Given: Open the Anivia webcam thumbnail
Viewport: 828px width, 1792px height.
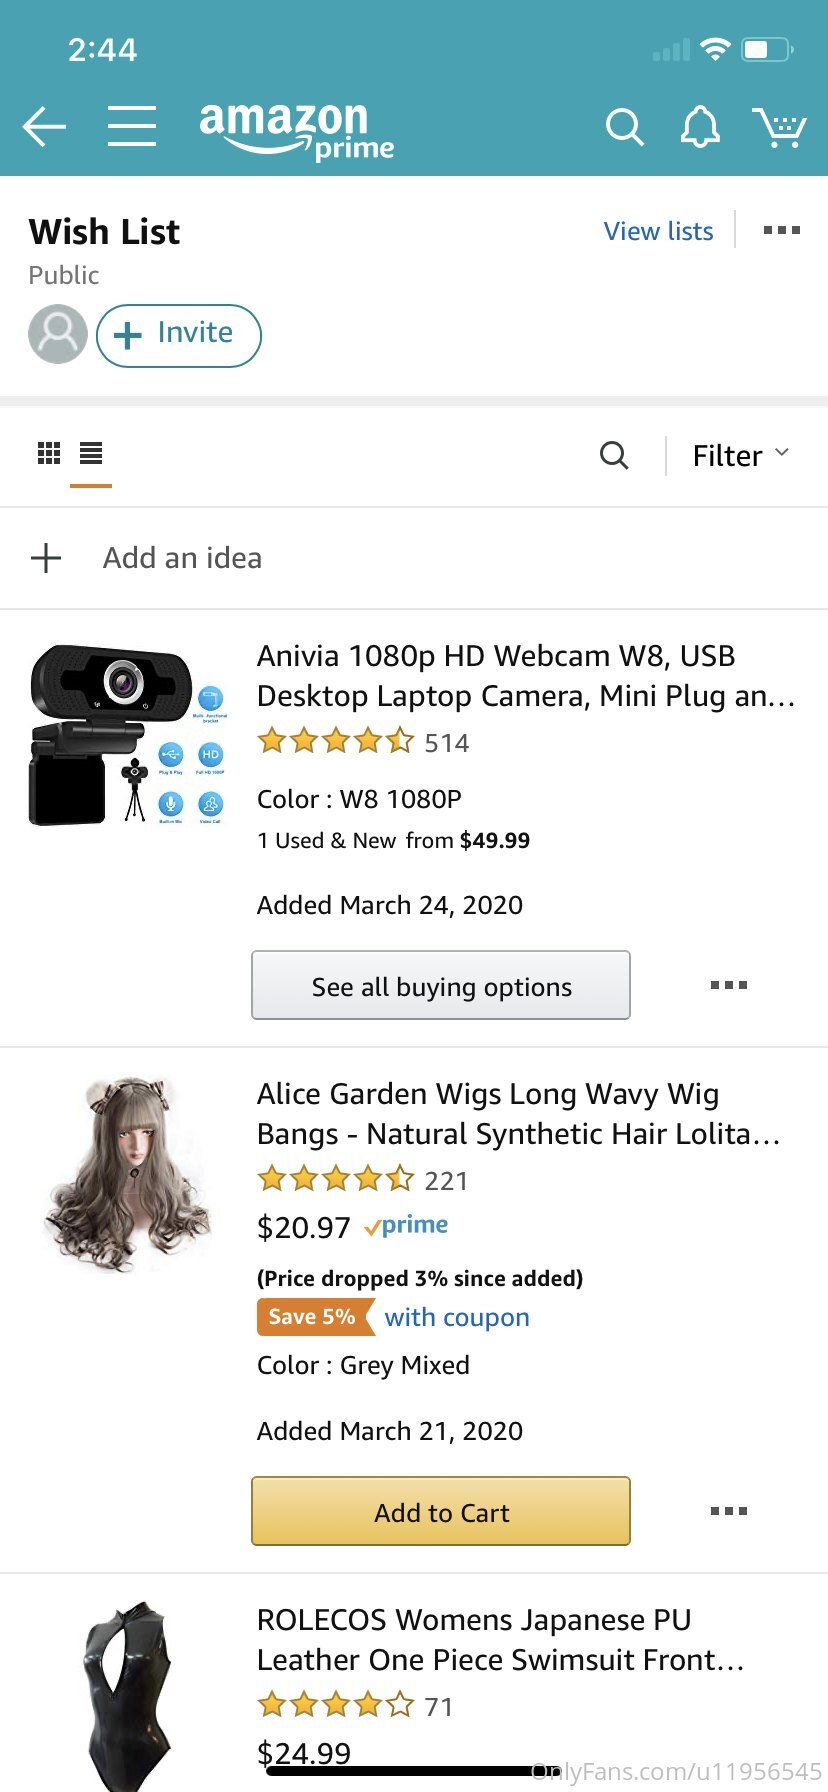Looking at the screenshot, I should (x=129, y=735).
